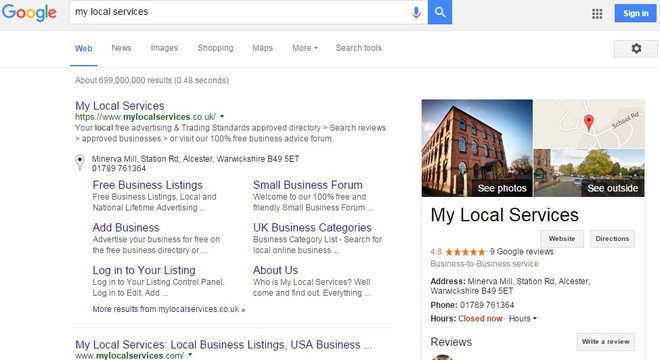The image size is (660, 360).
Task: Click the five star rating icons
Action: click(465, 252)
